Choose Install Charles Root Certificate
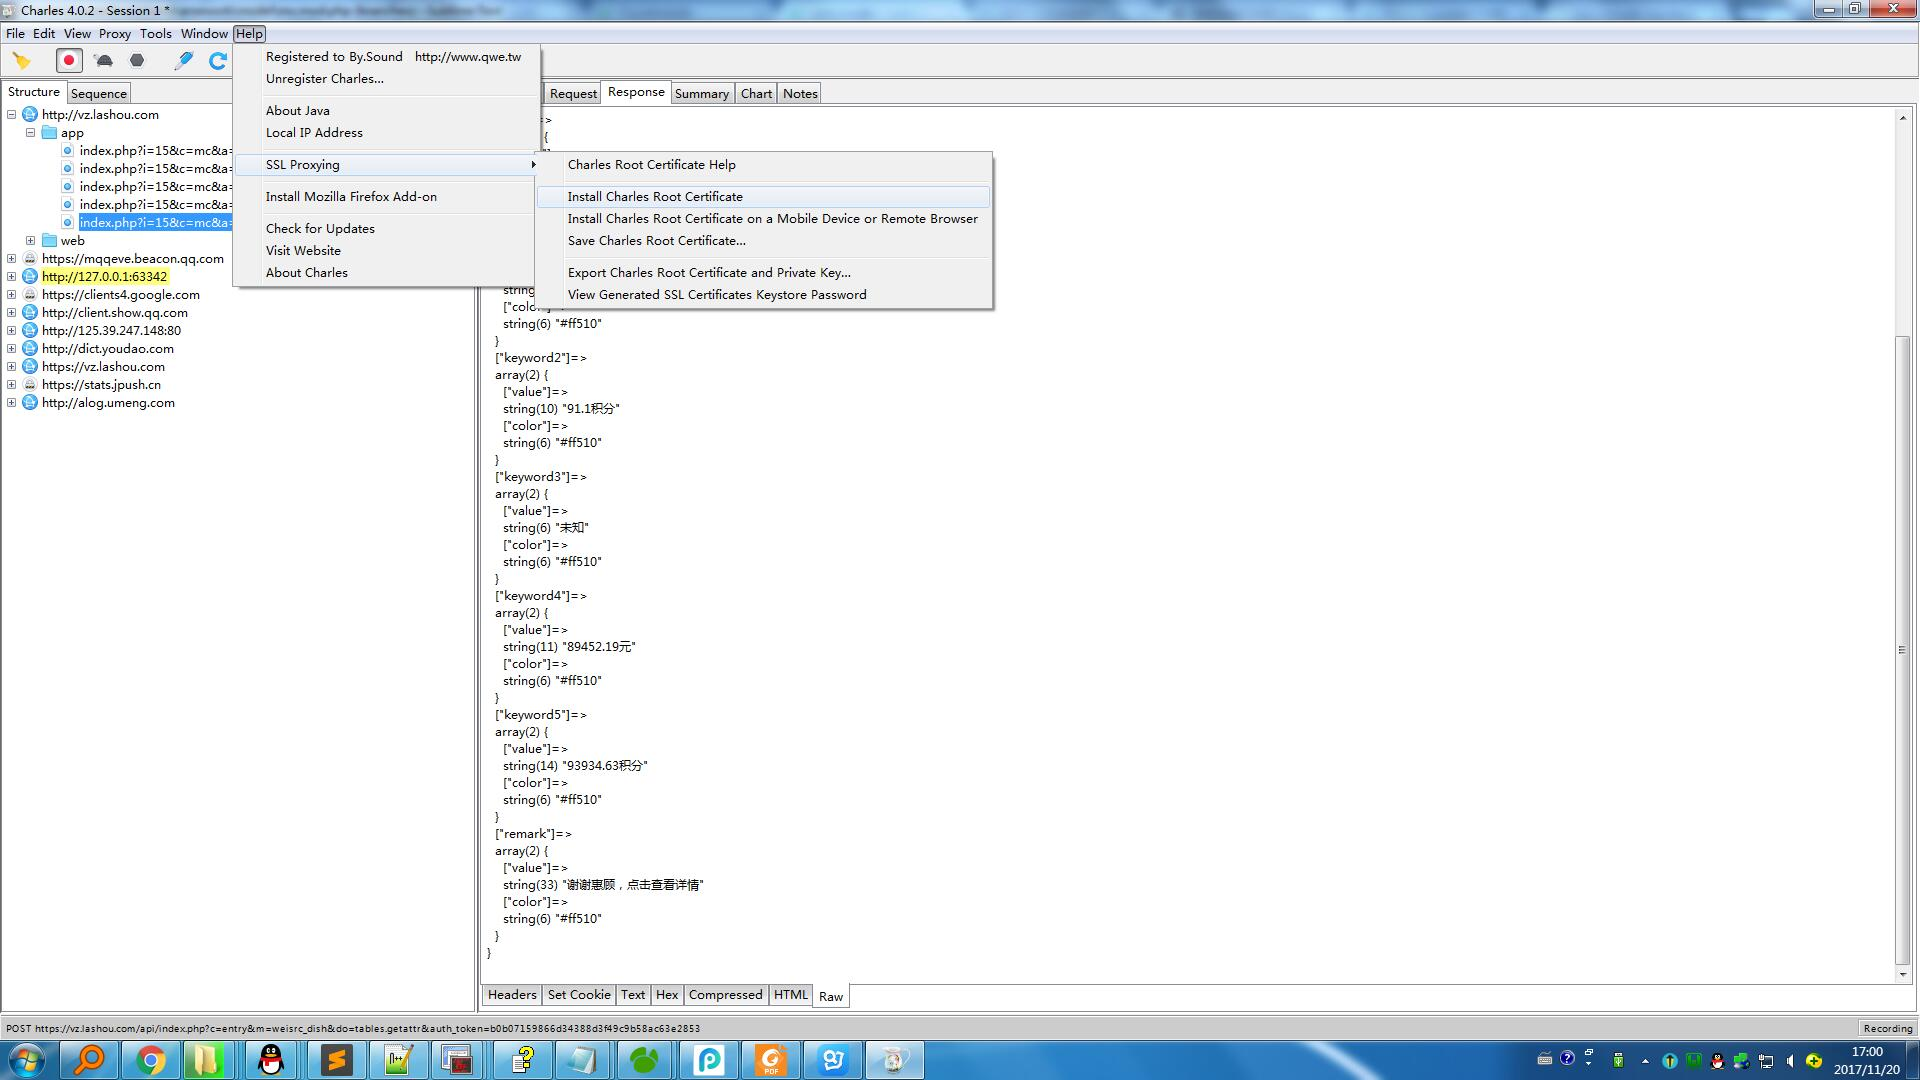Screen dimensions: 1920x1080 click(x=655, y=197)
